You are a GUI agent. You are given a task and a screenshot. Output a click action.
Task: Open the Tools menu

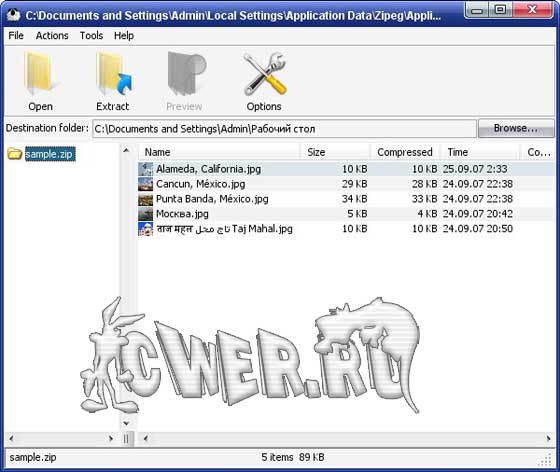pos(91,36)
